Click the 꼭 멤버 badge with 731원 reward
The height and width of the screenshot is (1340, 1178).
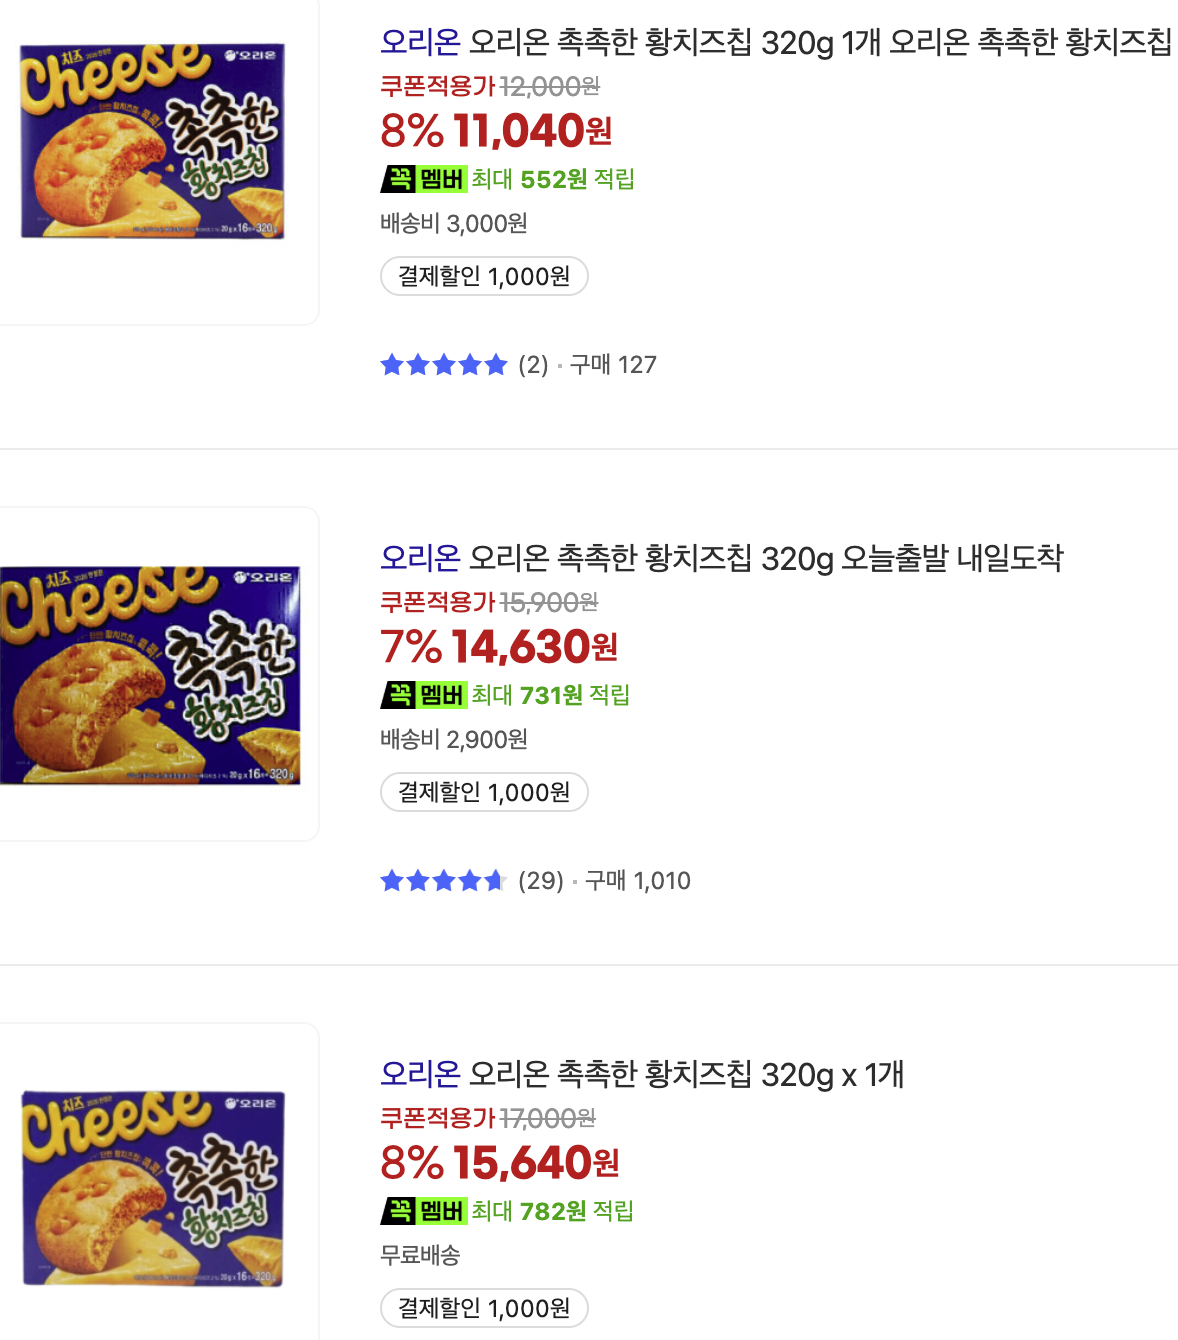pyautogui.click(x=424, y=695)
